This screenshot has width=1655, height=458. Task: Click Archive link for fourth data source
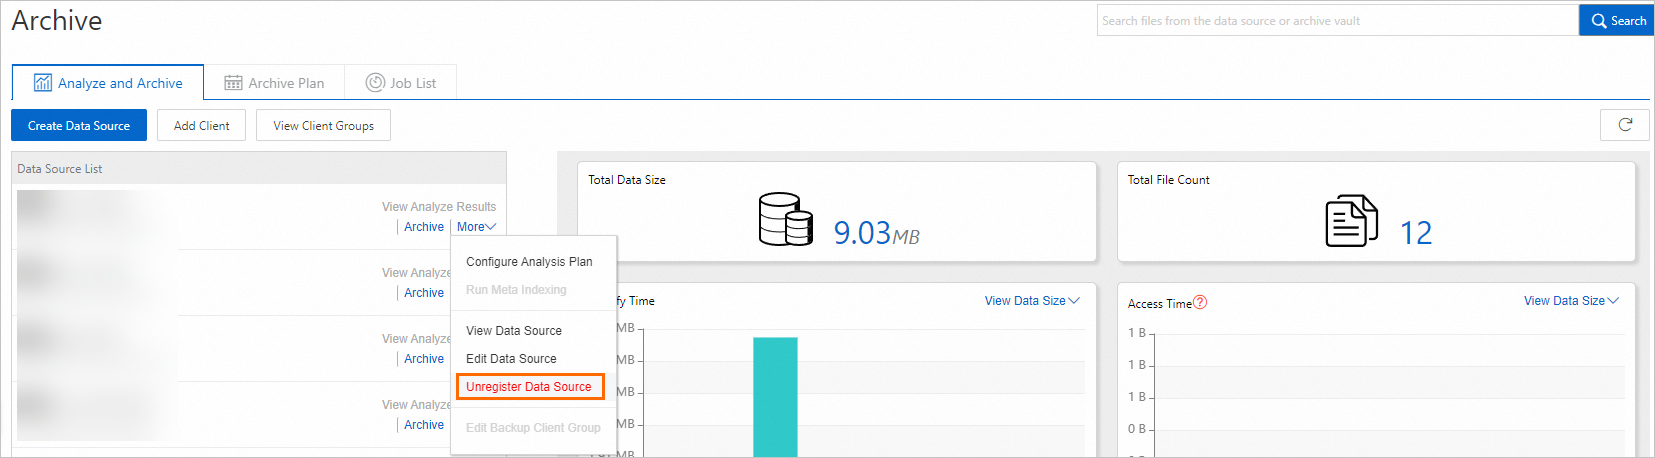coord(424,425)
